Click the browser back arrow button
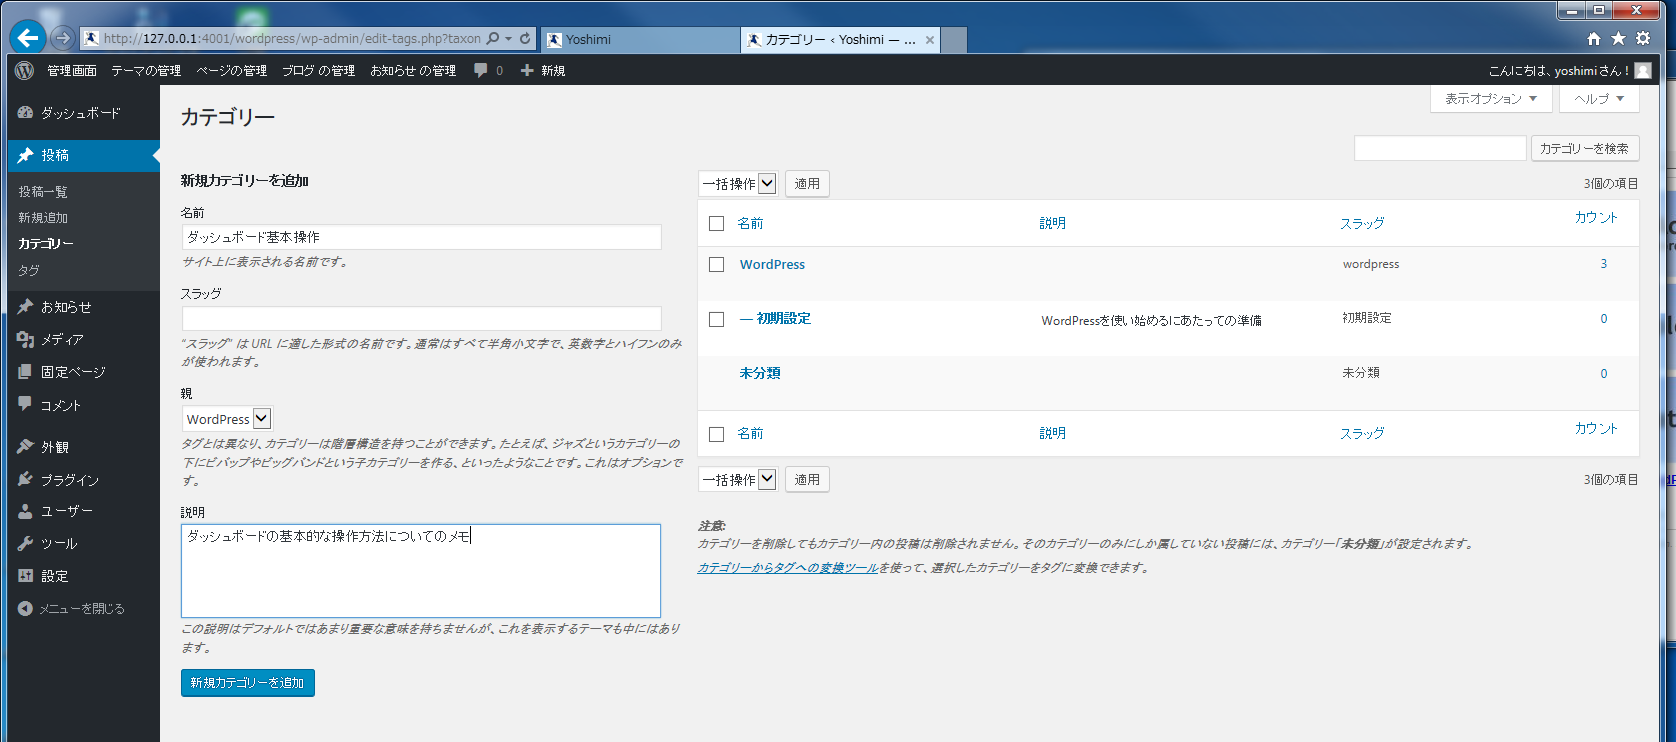This screenshot has height=742, width=1676. [x=27, y=38]
